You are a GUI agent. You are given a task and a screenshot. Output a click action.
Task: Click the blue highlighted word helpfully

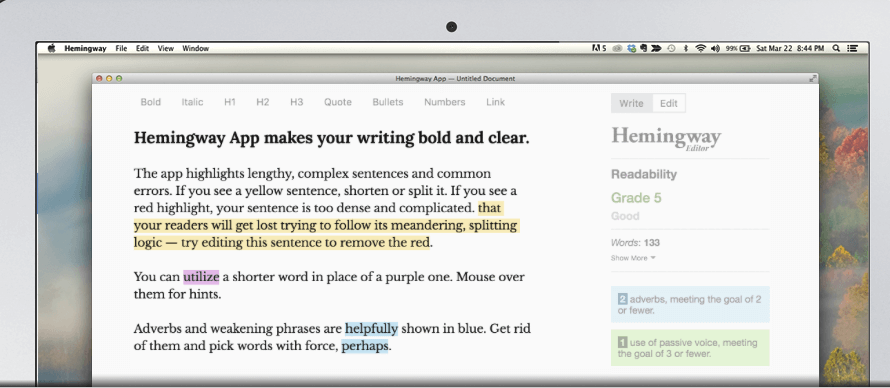(x=371, y=329)
